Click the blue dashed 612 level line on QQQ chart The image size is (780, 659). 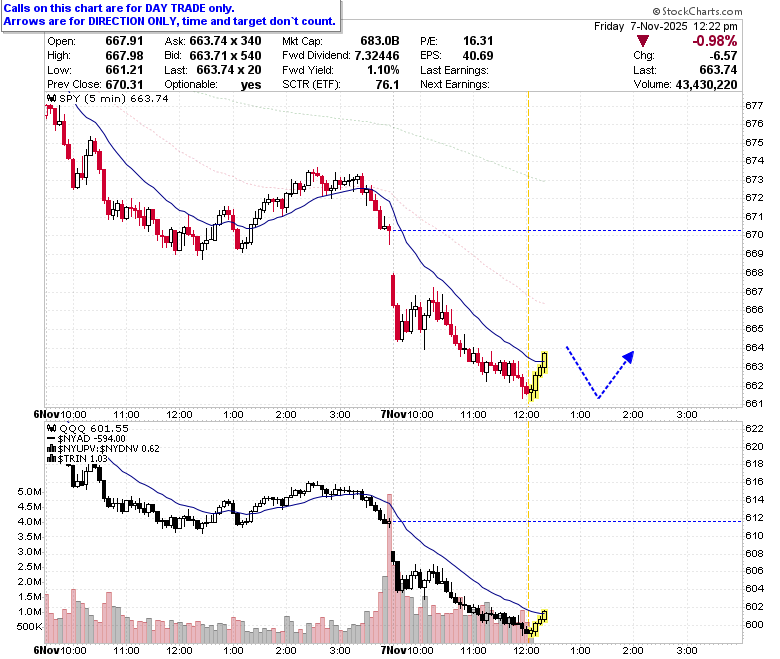click(567, 521)
